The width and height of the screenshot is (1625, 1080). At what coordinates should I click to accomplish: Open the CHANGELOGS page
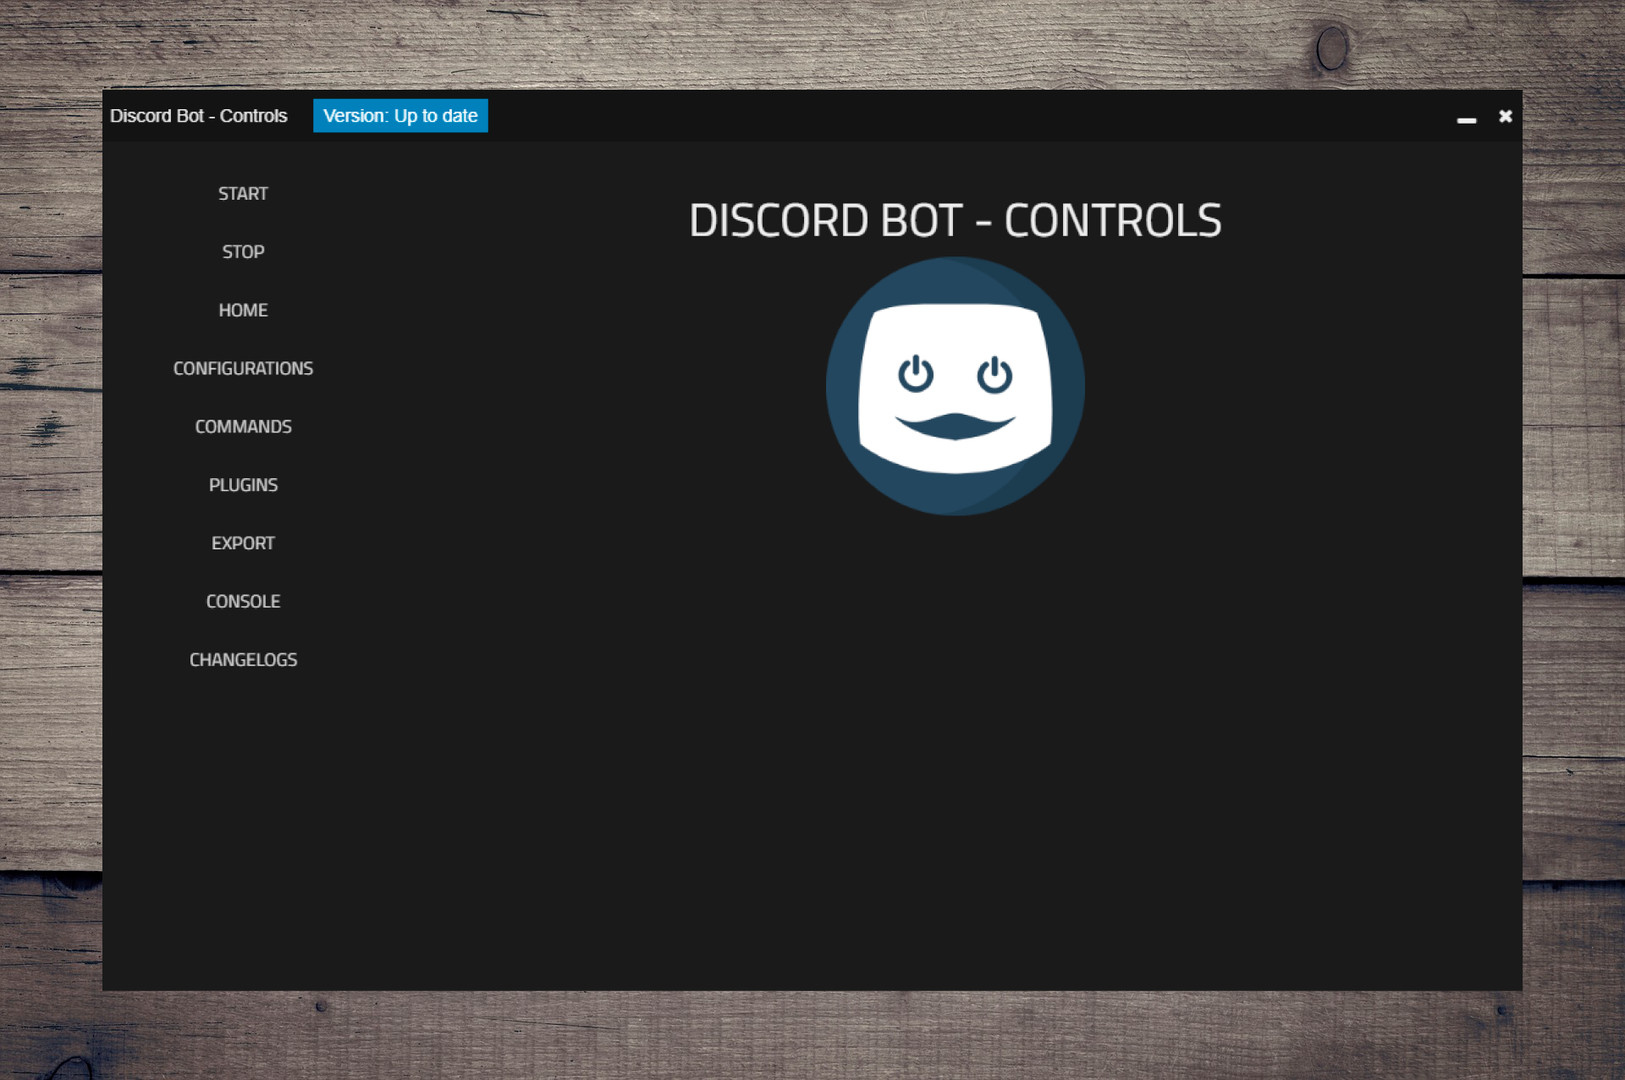[243, 660]
